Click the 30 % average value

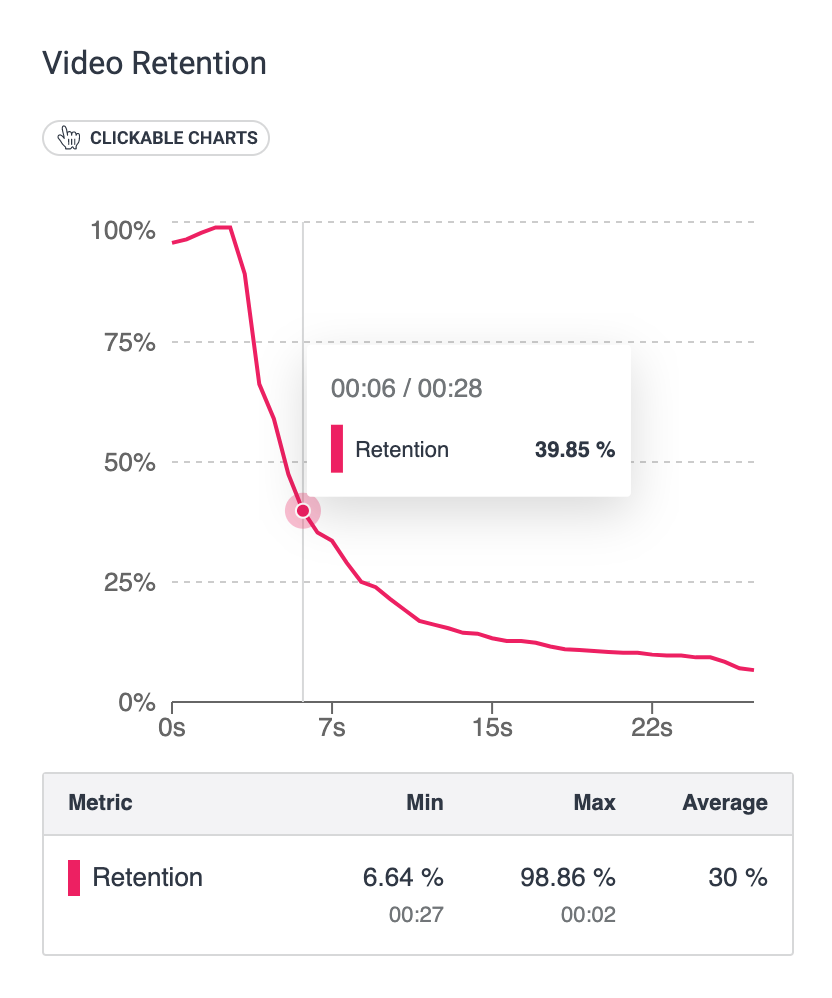point(739,878)
